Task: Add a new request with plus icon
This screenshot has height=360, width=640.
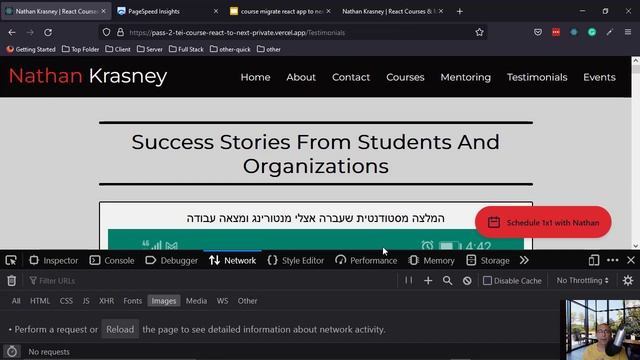Action: (428, 280)
